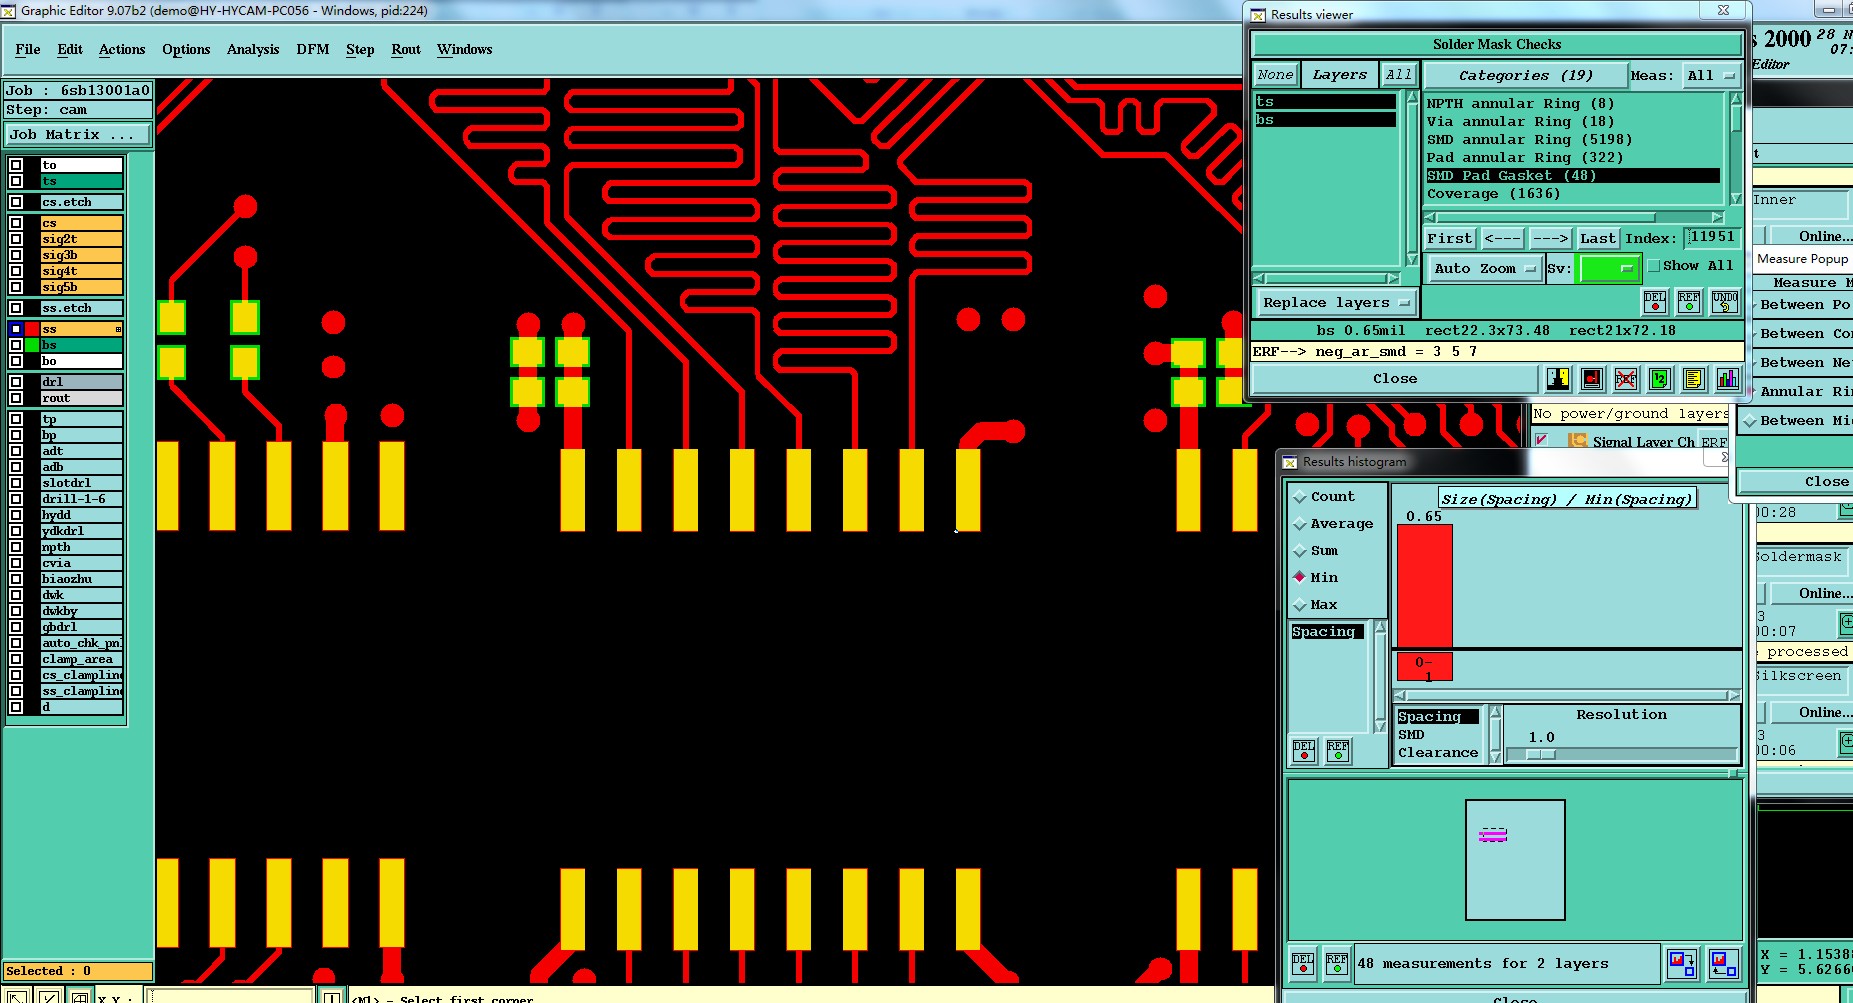Image resolution: width=1853 pixels, height=1003 pixels.
Task: Open the Auto Zoom dropdown
Action: tap(1484, 268)
